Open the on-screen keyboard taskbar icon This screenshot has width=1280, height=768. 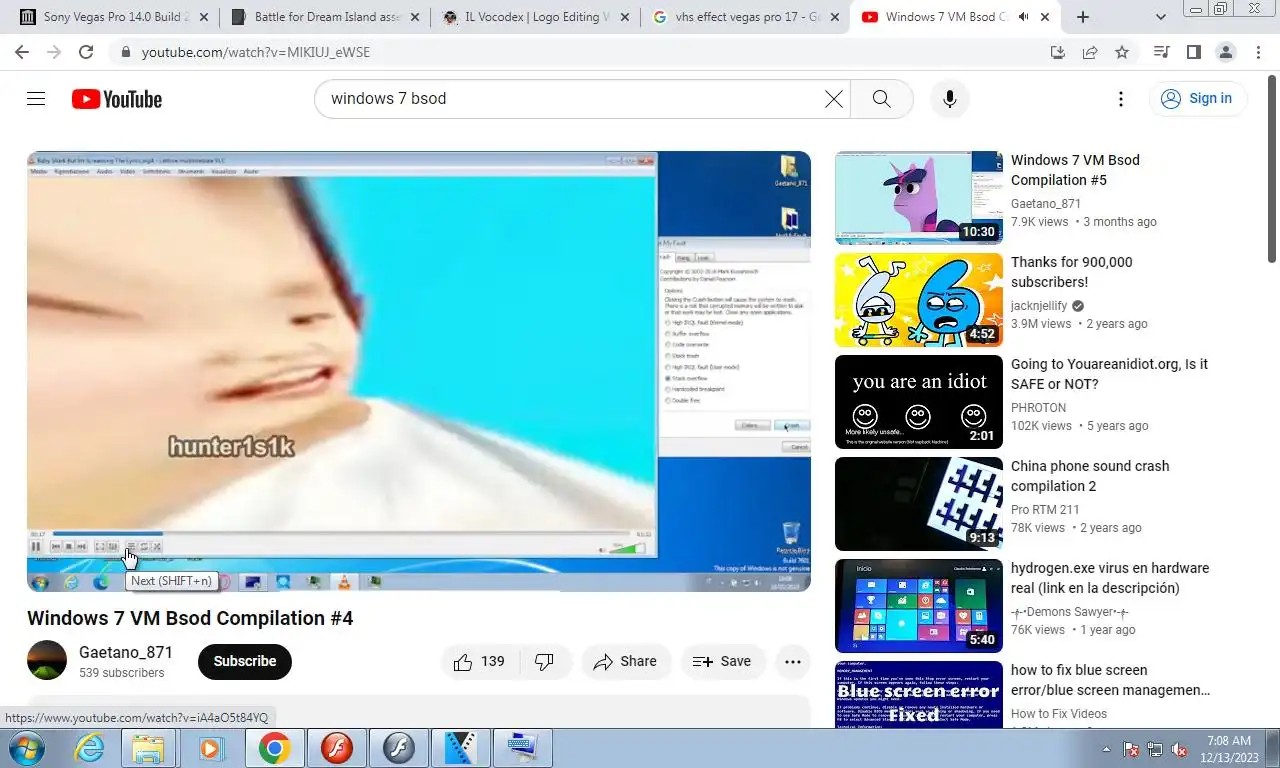tap(522, 748)
